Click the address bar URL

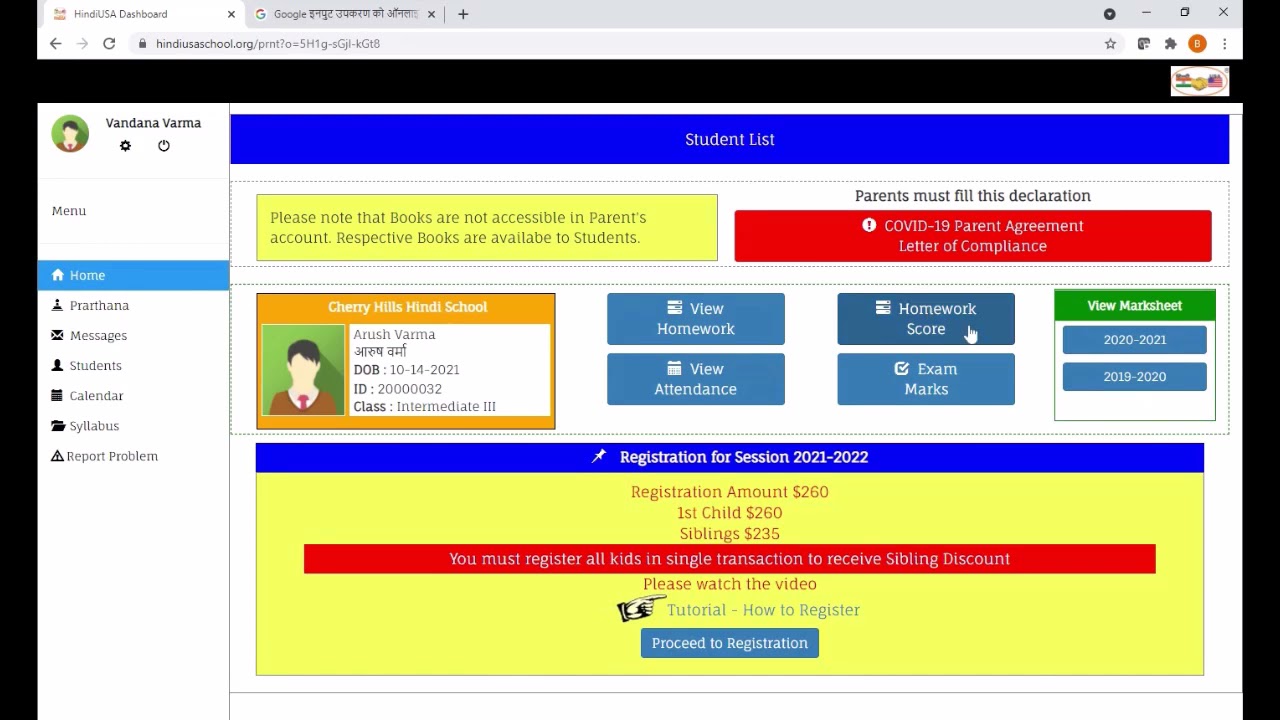(268, 44)
